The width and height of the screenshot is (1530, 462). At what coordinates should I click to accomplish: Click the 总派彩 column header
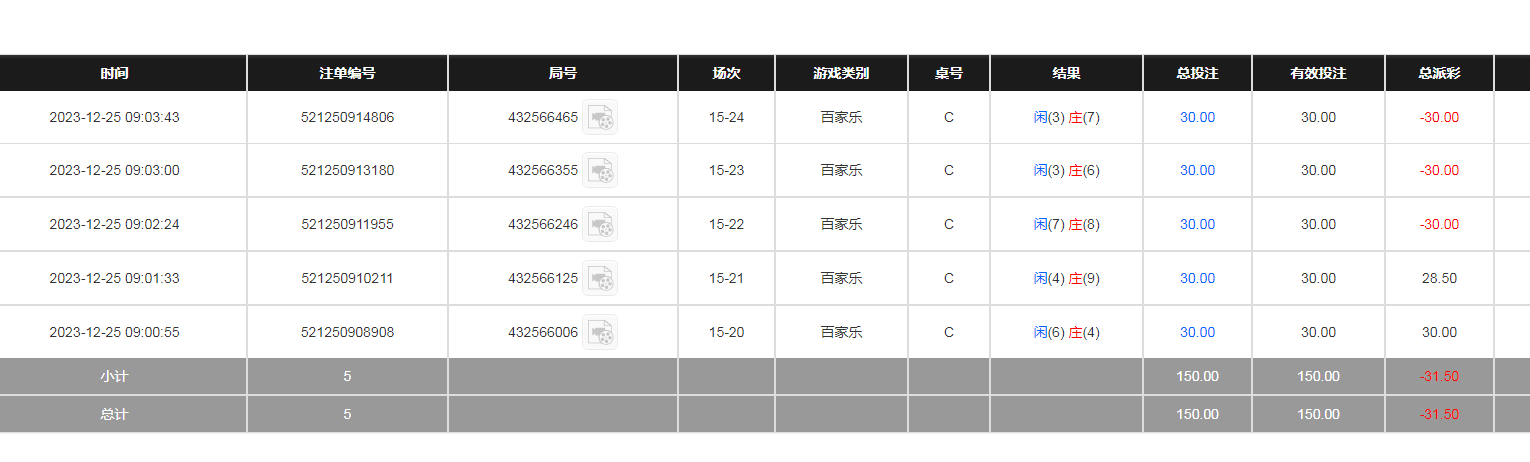tap(1439, 73)
